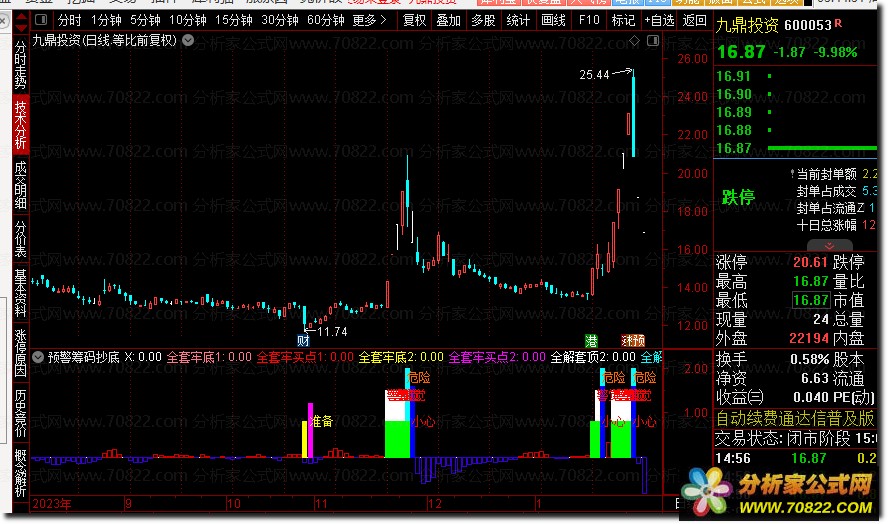Select the 16.90 price row

coord(795,94)
